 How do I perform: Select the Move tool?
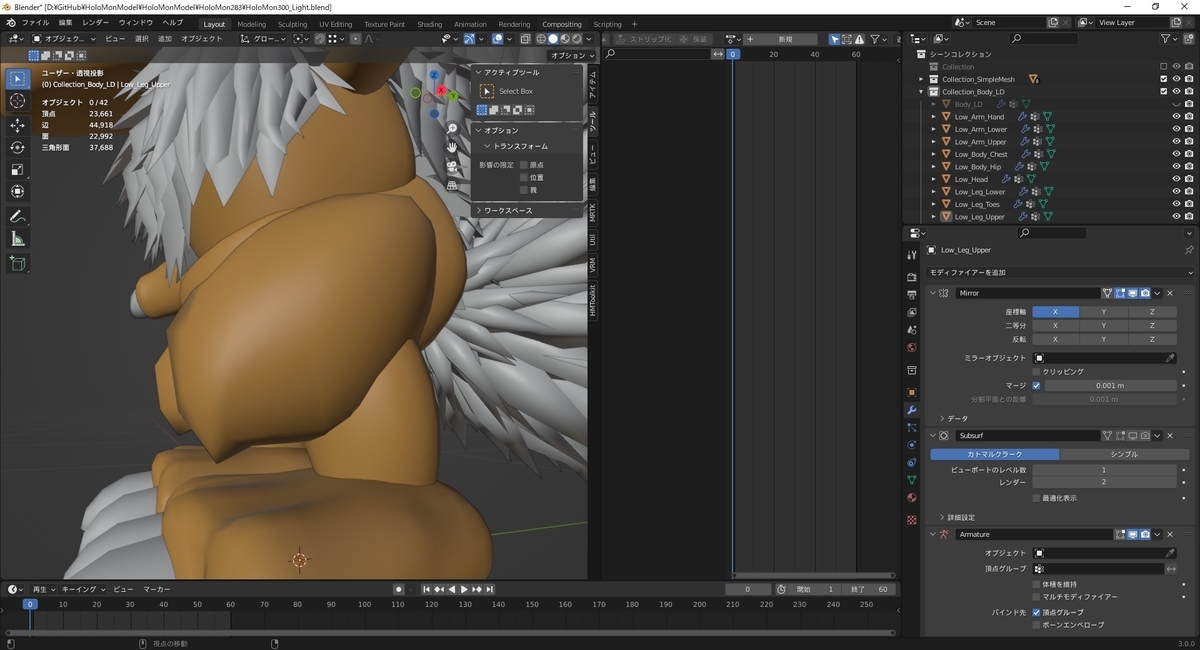[18, 125]
